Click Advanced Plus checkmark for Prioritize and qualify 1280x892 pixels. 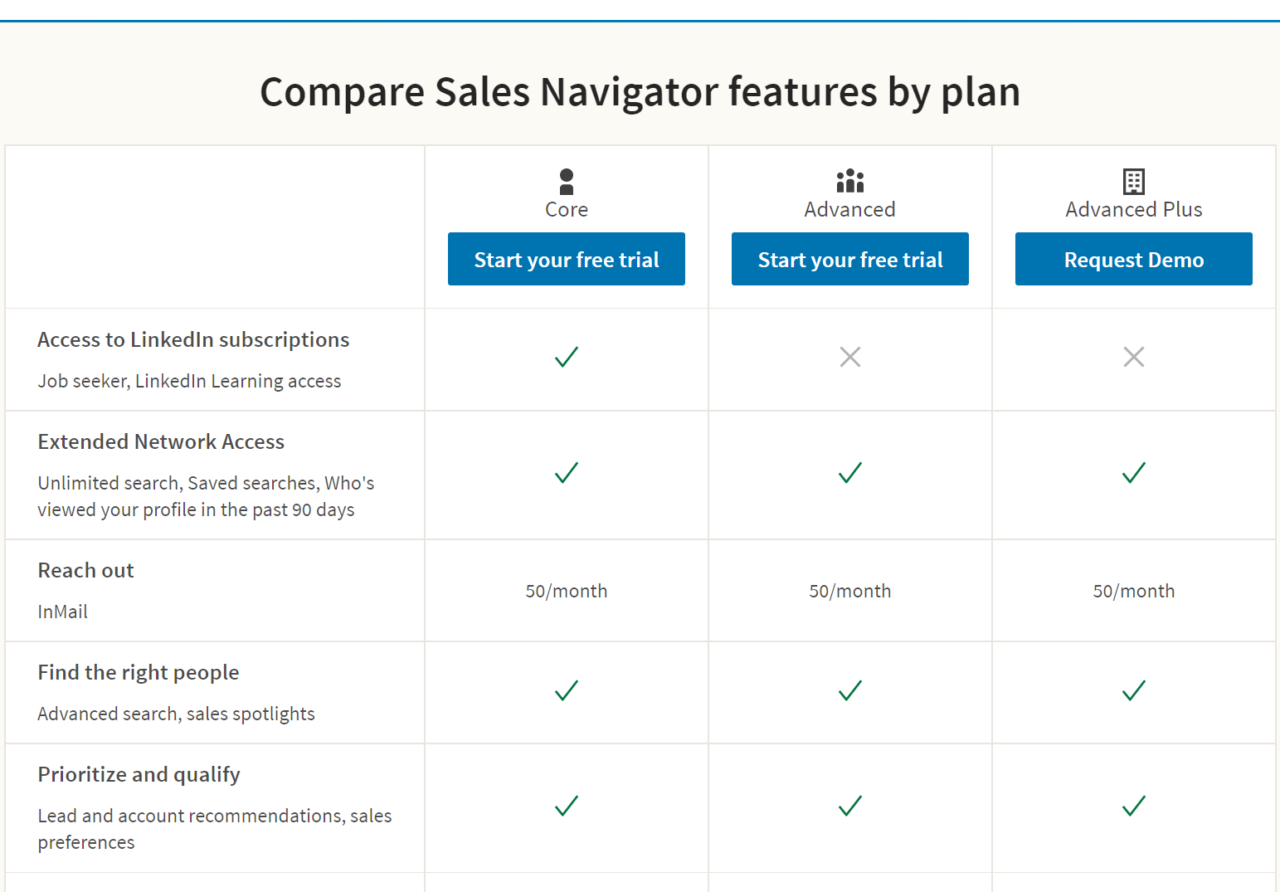click(1133, 806)
